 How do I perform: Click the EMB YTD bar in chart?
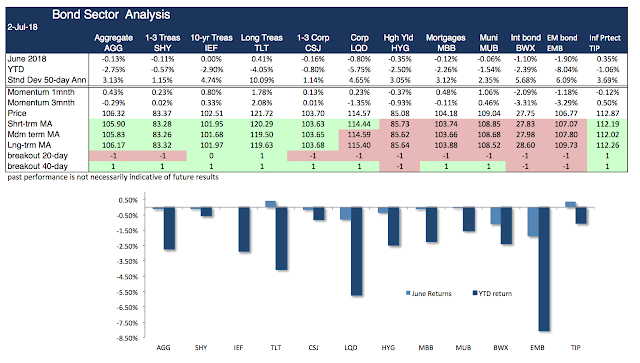[x=544, y=269]
